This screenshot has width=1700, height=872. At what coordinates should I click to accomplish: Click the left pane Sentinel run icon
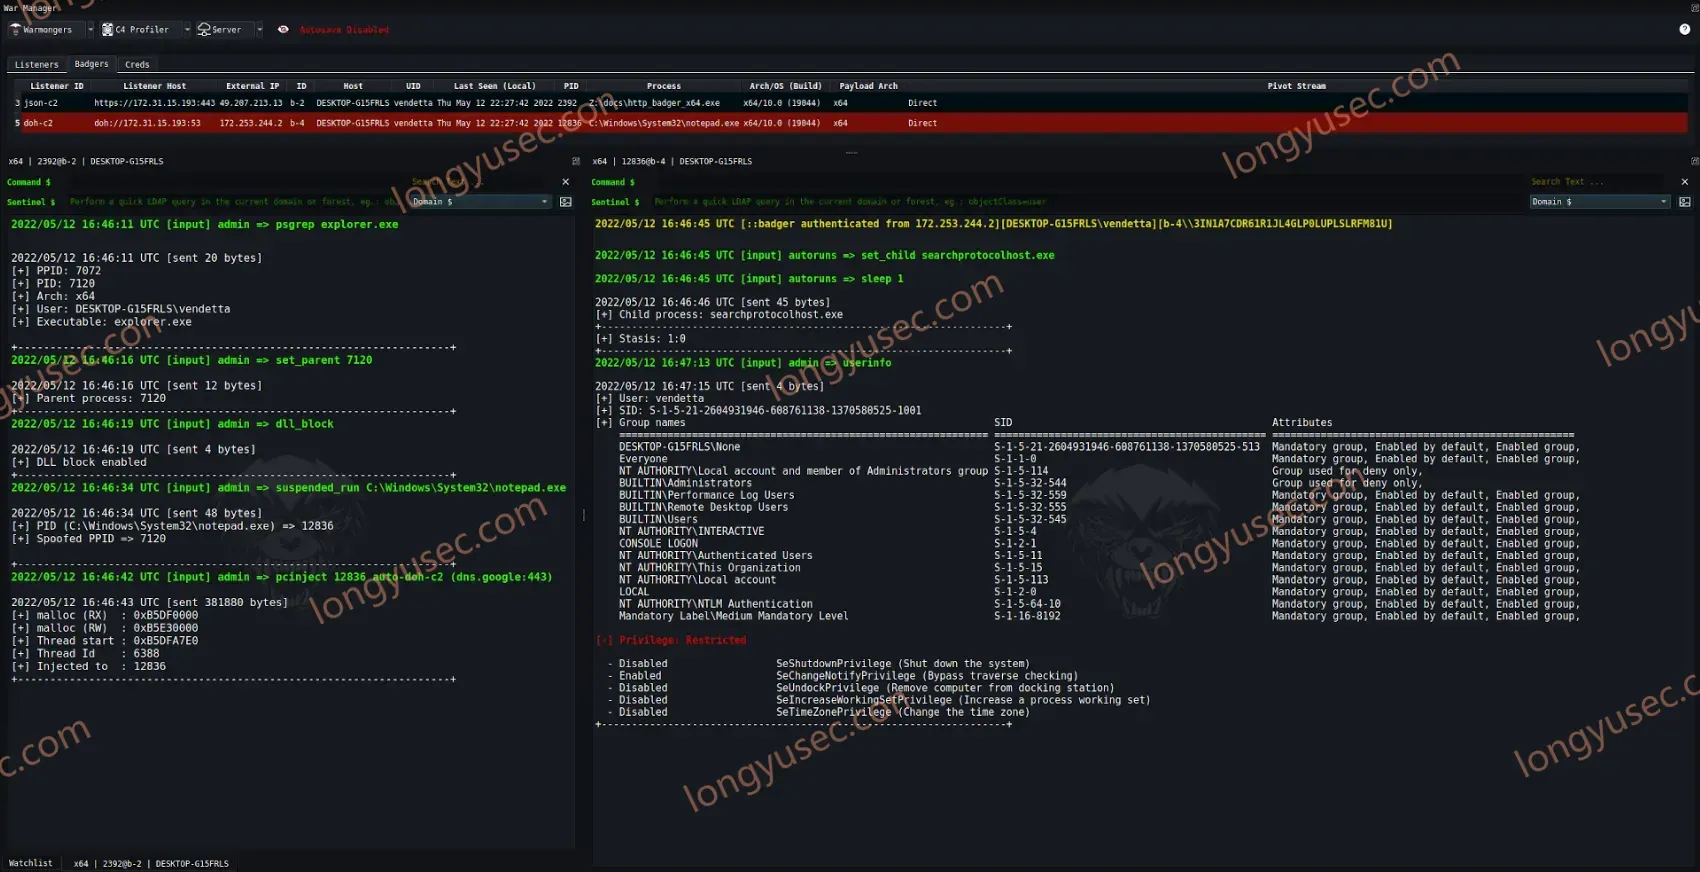click(x=566, y=202)
